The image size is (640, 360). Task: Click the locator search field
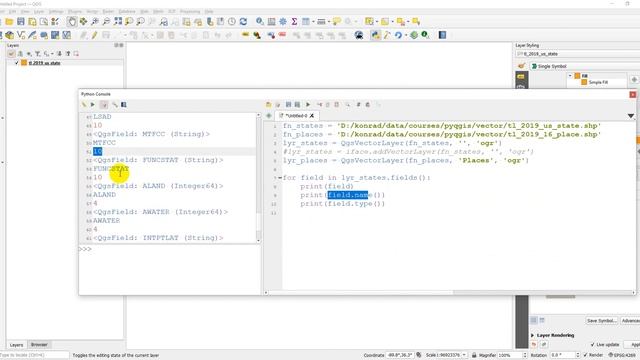click(x=34, y=355)
